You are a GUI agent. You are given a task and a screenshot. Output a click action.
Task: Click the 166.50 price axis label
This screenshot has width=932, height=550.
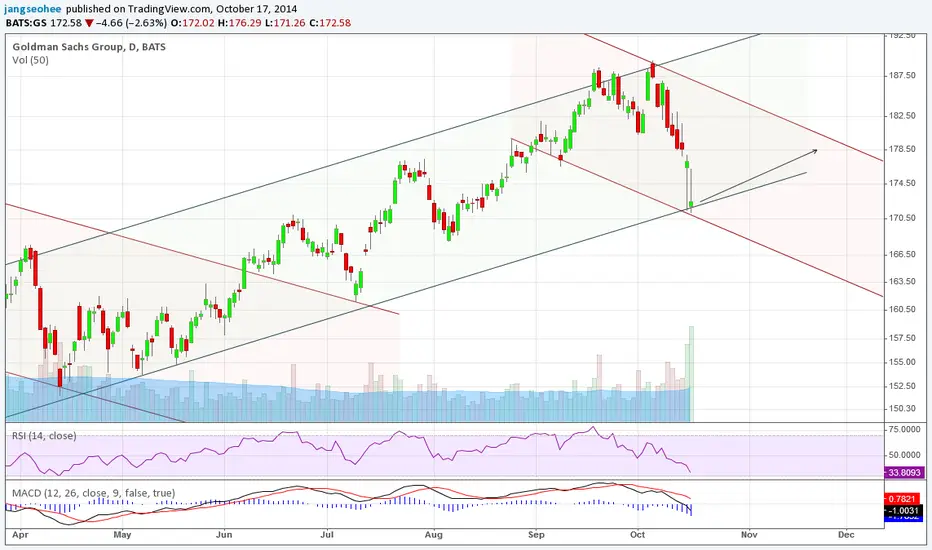902,254
